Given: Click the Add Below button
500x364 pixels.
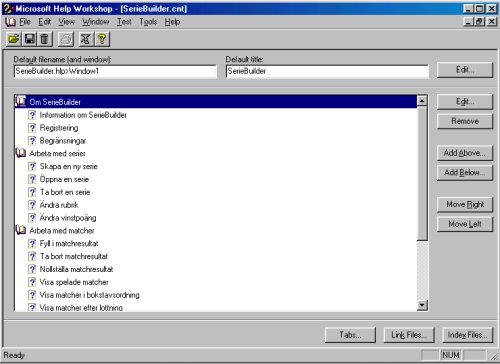Looking at the screenshot, I should click(x=465, y=173).
